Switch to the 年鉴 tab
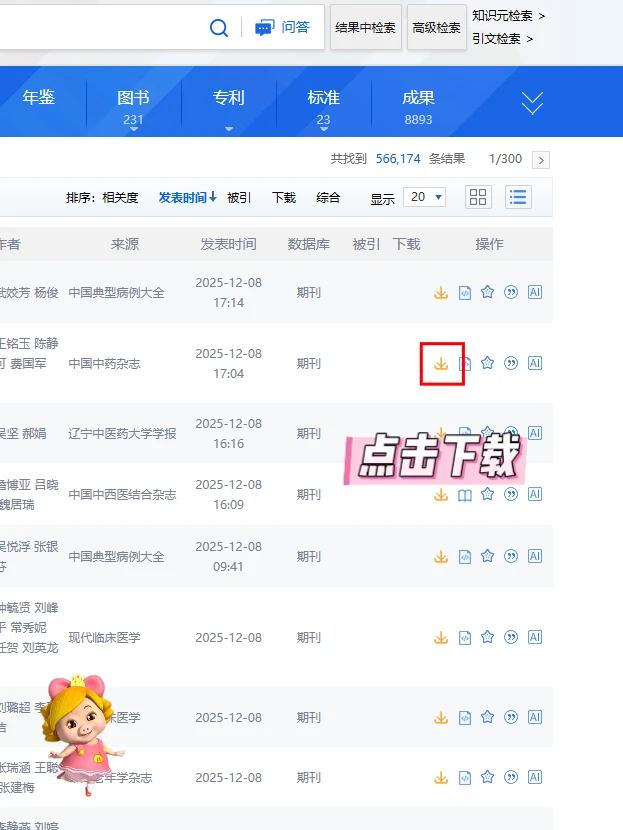 pos(39,97)
